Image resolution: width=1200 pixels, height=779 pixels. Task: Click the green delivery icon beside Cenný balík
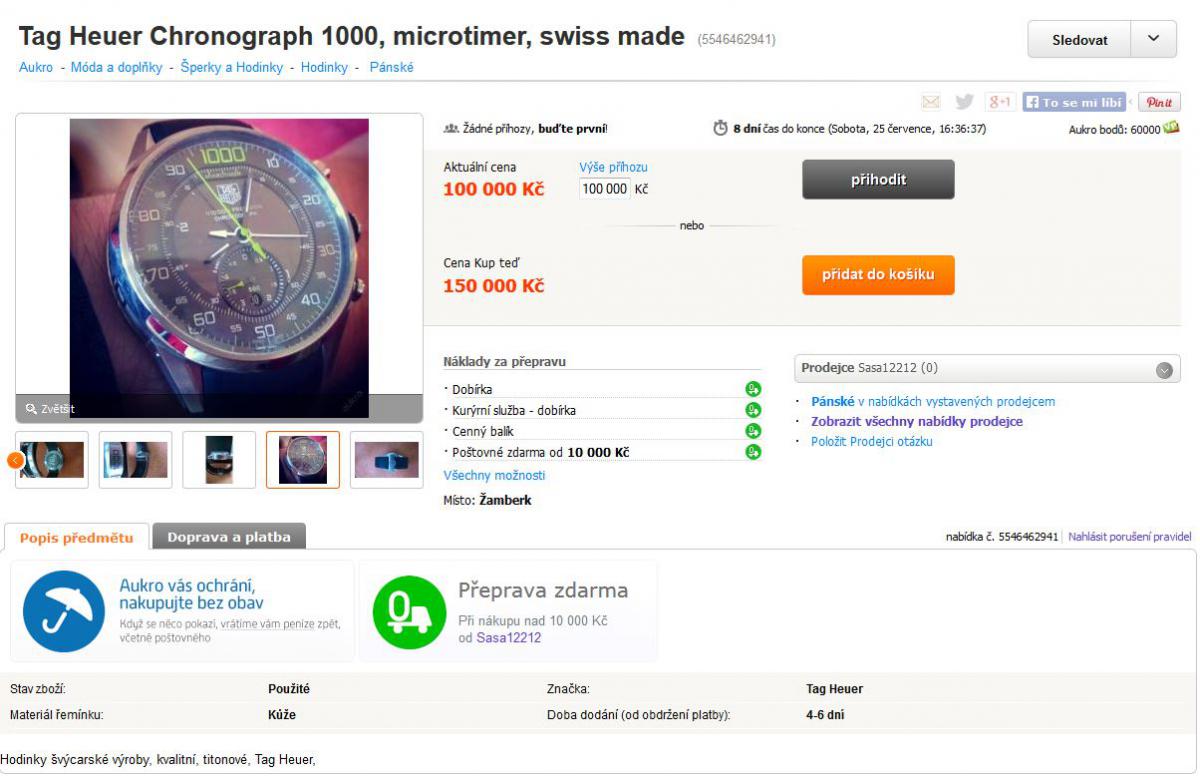(753, 431)
